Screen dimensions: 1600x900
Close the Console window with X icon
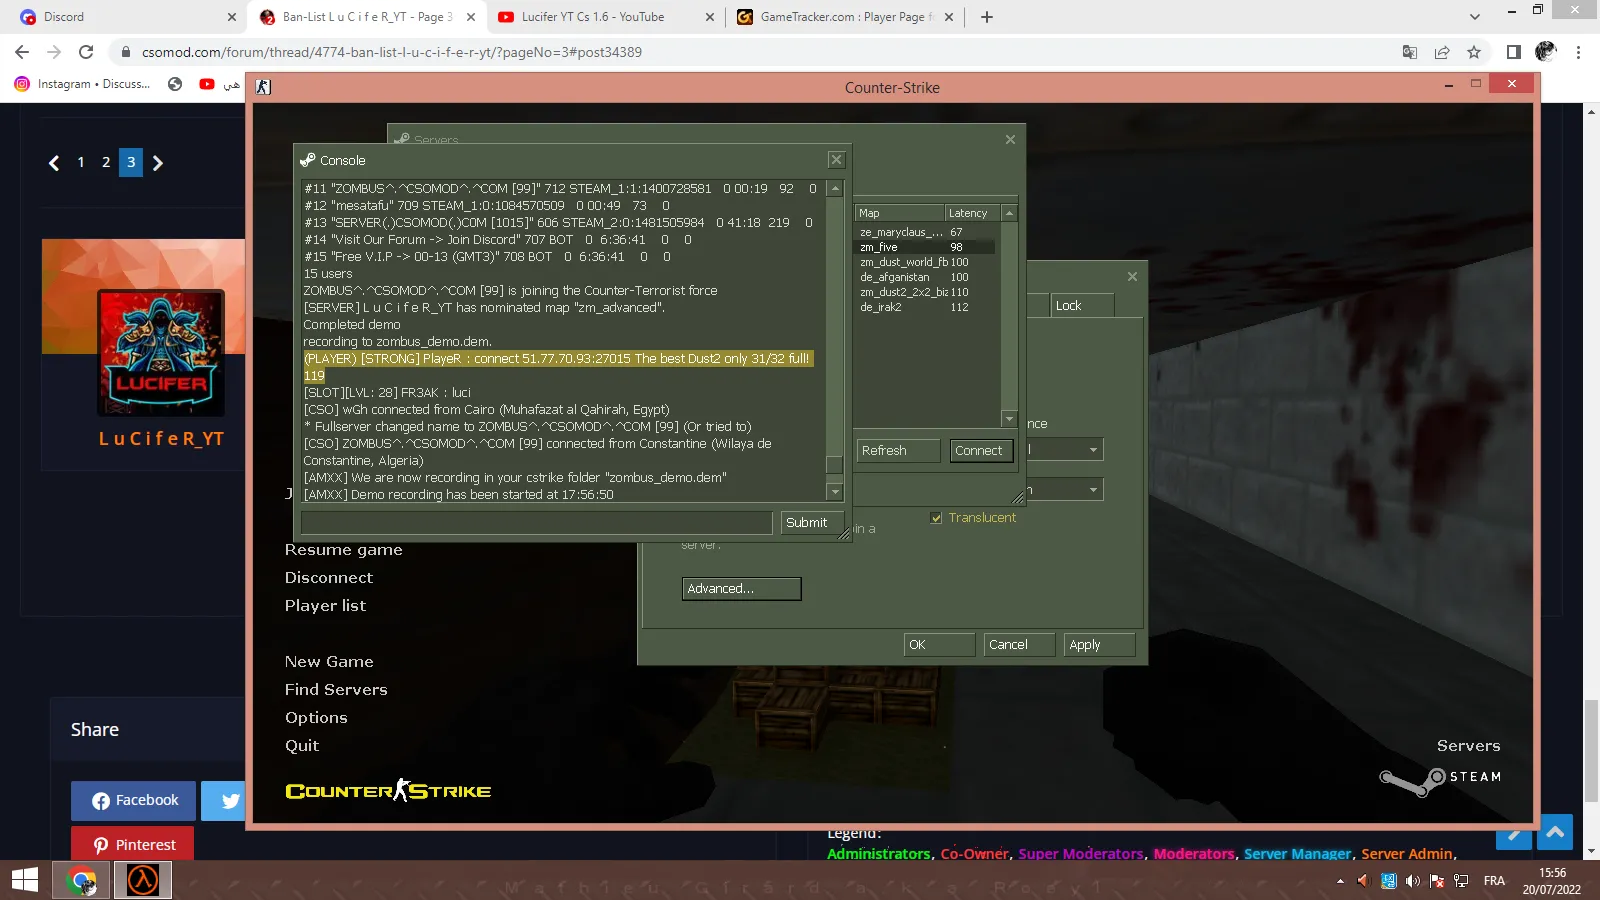(x=837, y=160)
